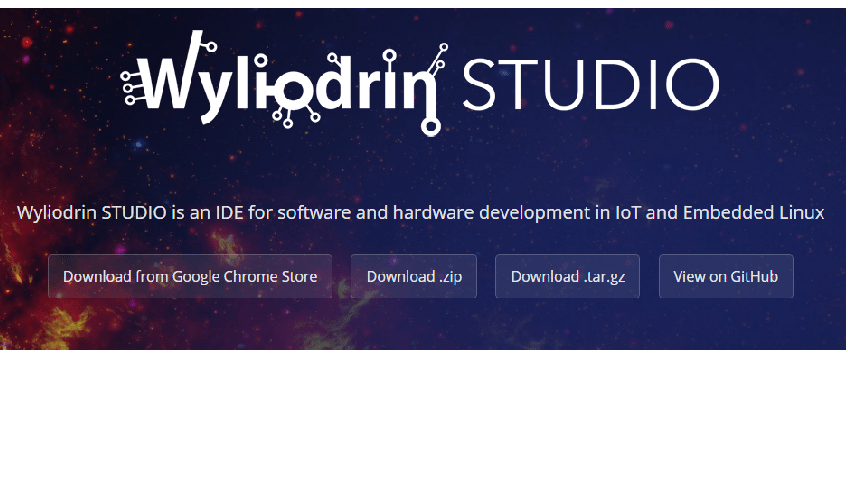This screenshot has height=480, width=848.
Task: Click the Download .zip button
Action: coord(414,276)
